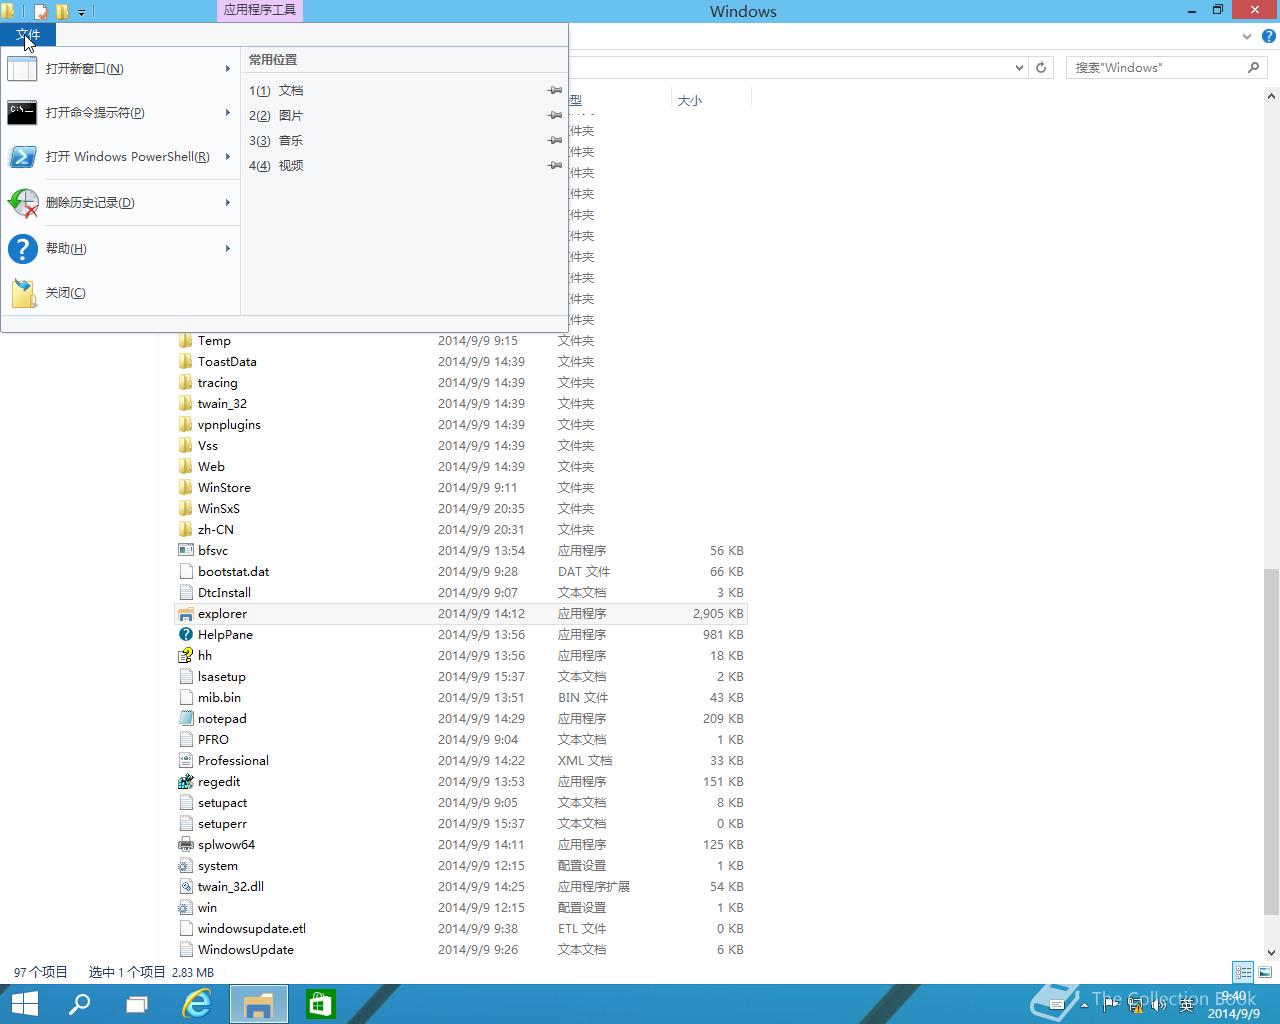
Task: Choose 打开 Windows PowerShell(R) entry
Action: 120,157
